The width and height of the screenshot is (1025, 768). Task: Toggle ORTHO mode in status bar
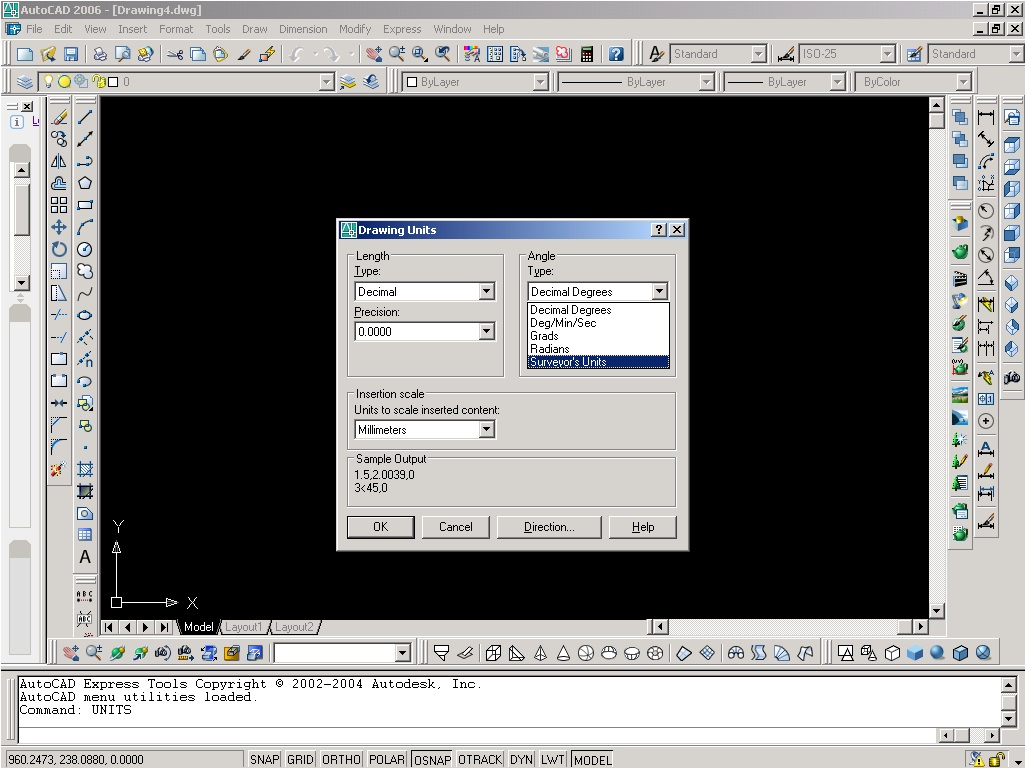click(341, 760)
